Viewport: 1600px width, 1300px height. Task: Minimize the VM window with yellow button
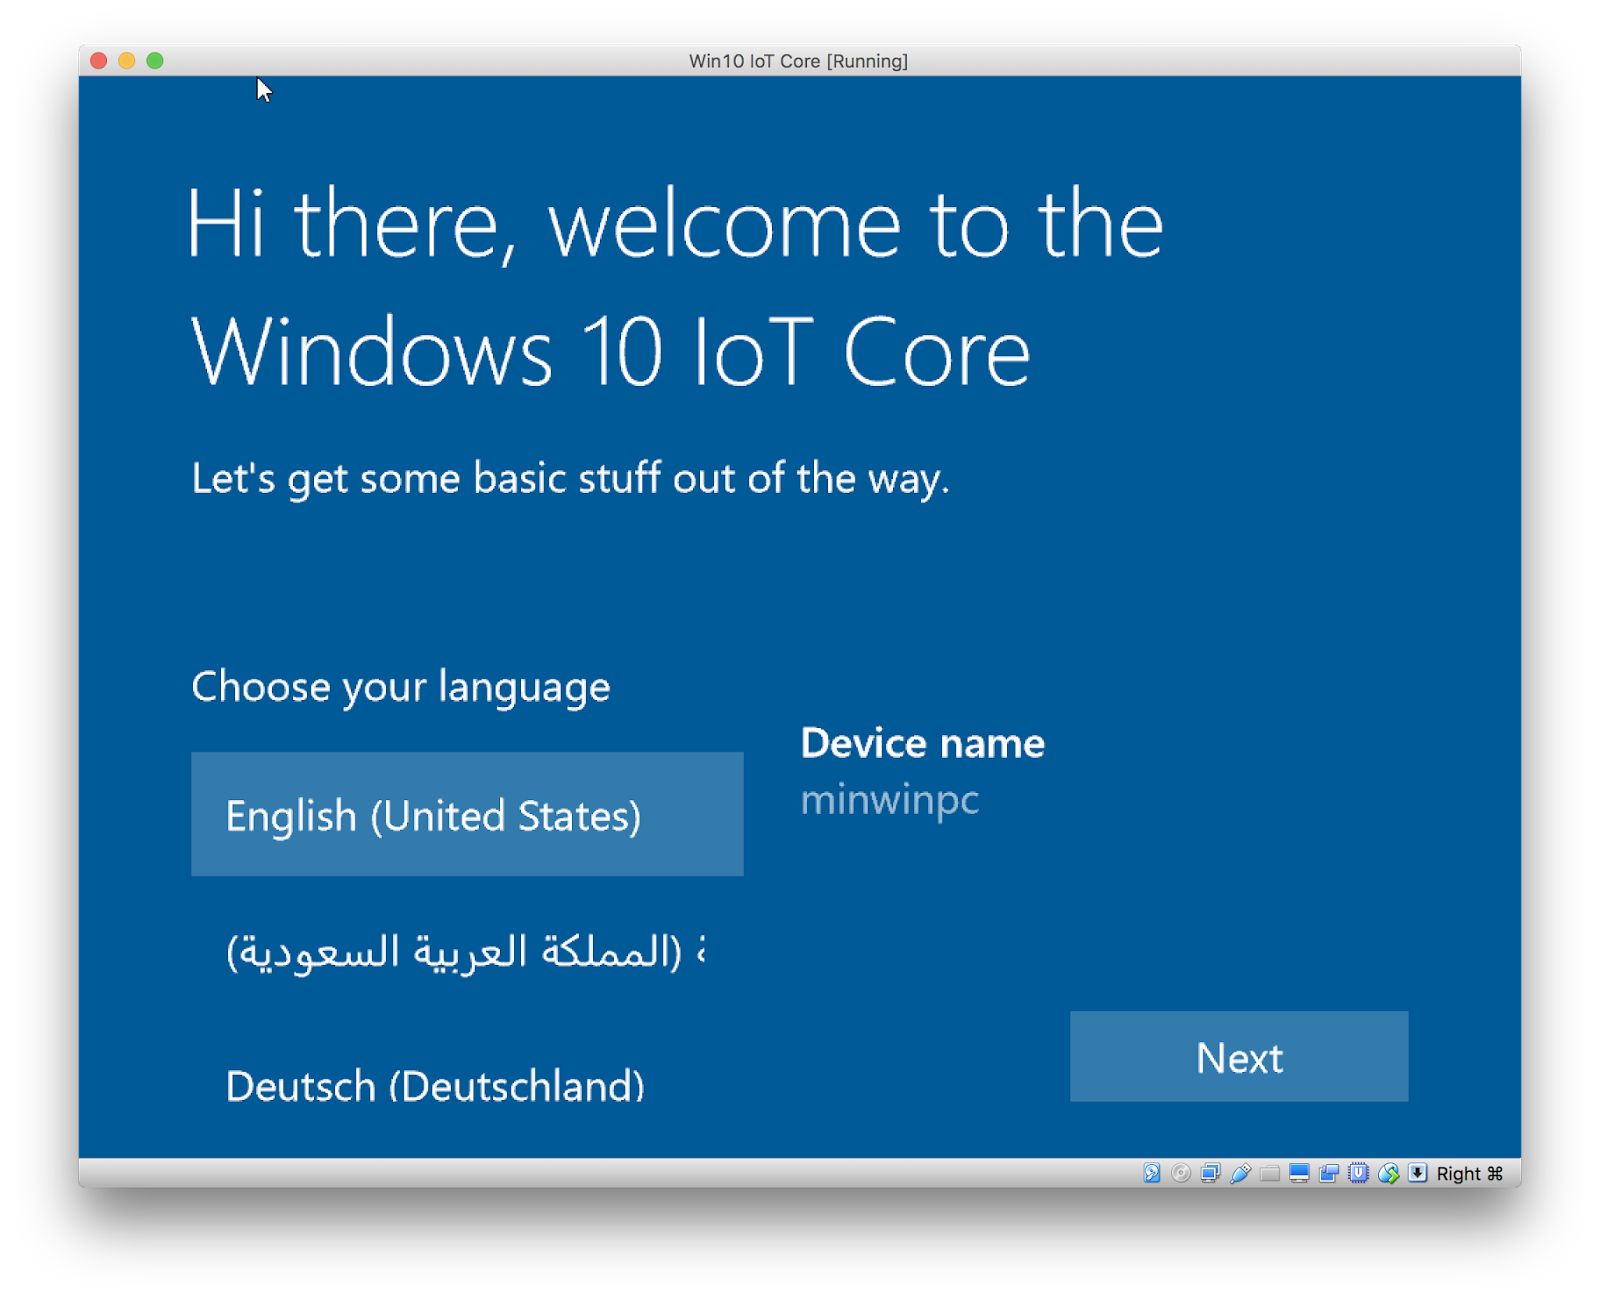[127, 60]
